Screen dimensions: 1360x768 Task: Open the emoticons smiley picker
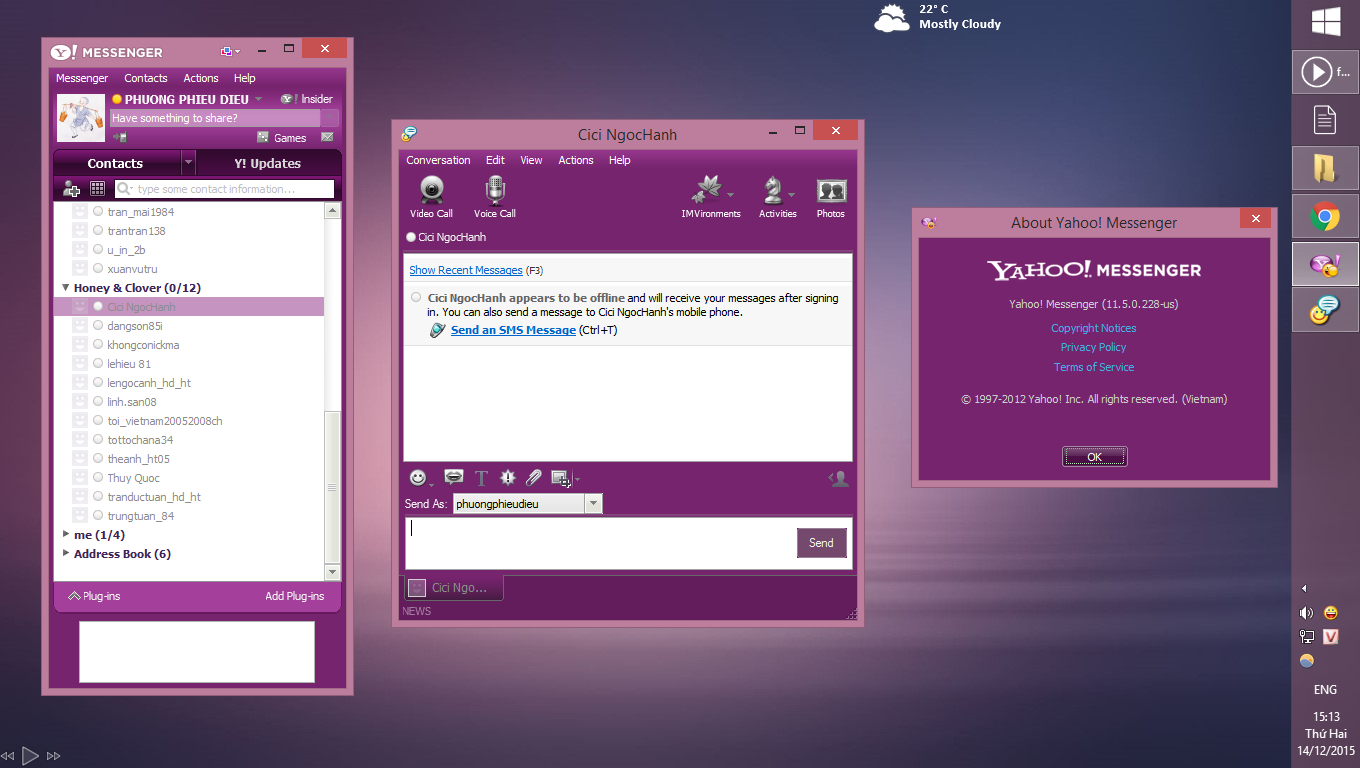418,478
